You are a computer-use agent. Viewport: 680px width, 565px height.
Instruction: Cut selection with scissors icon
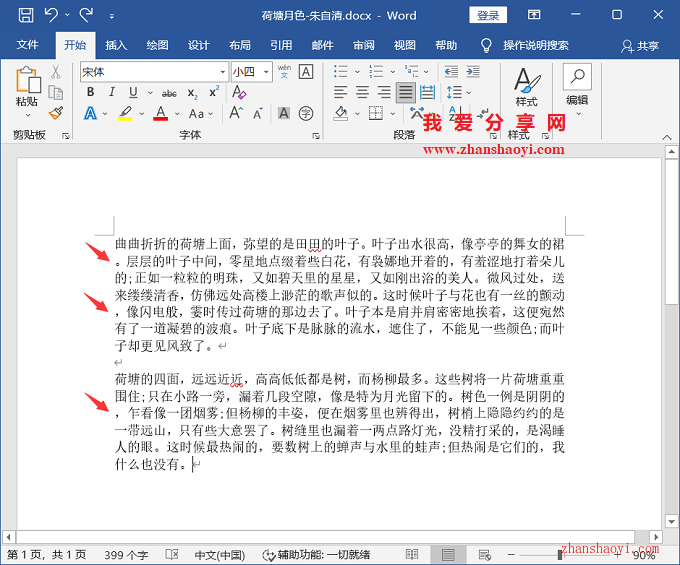point(56,72)
